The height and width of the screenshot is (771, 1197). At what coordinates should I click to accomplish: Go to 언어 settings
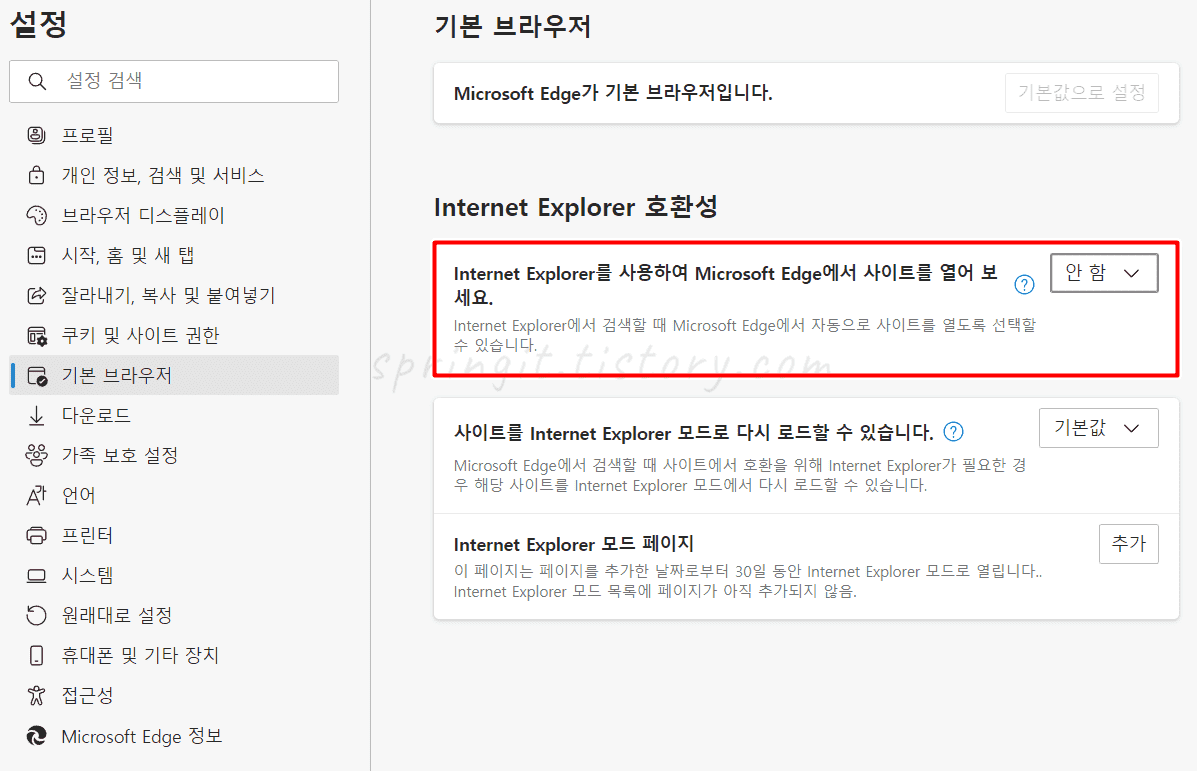[174, 495]
